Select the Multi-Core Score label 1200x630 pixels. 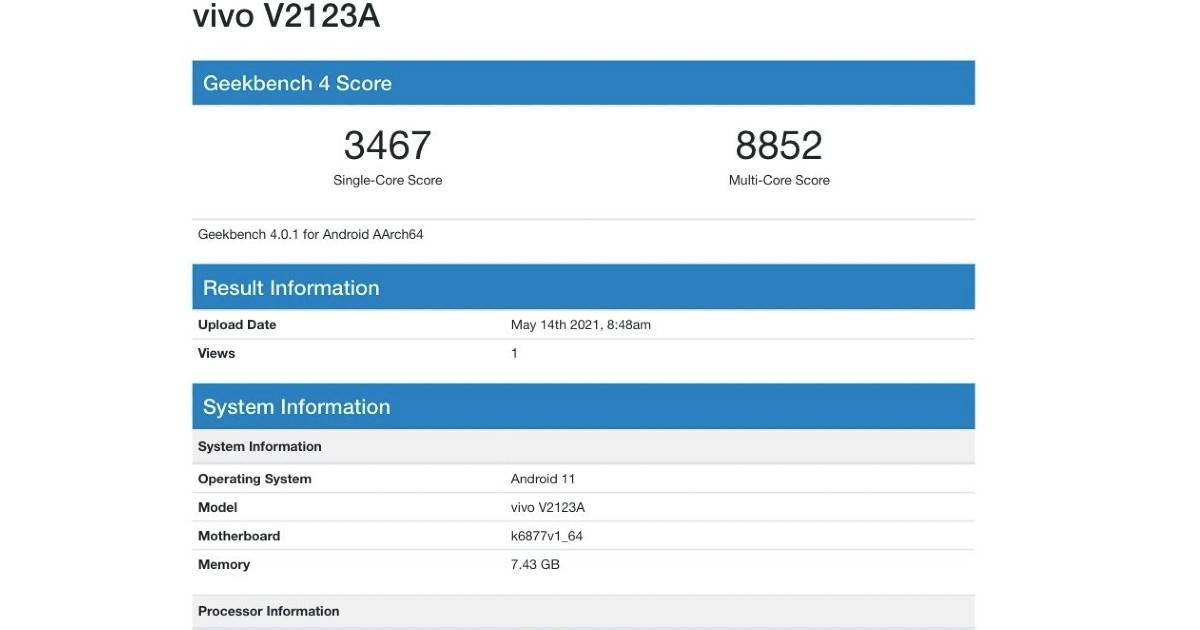(x=779, y=180)
